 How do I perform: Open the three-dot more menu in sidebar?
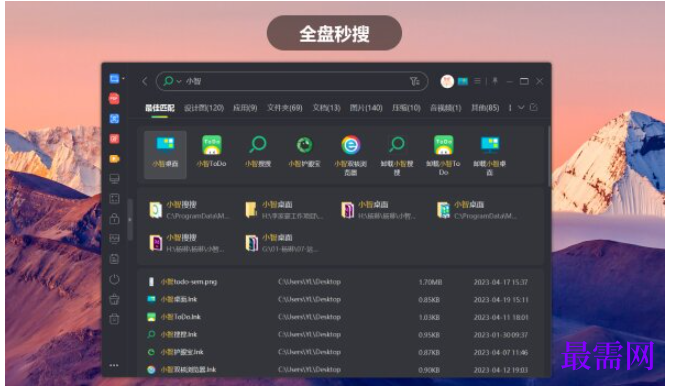pyautogui.click(x=114, y=365)
